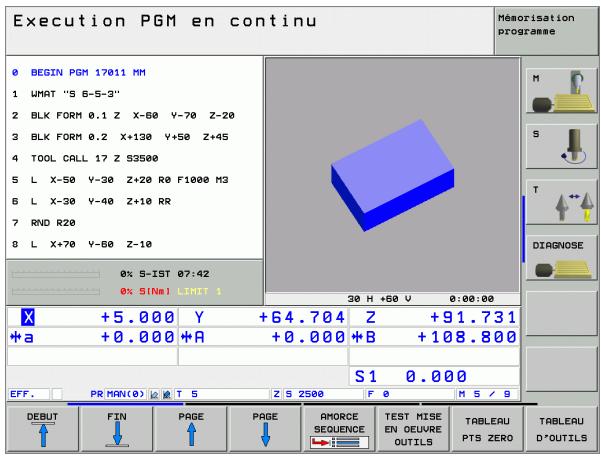Image resolution: width=601 pixels, height=457 pixels.
Task: Click the blue vertical softkey row indicator
Action: 524,229
